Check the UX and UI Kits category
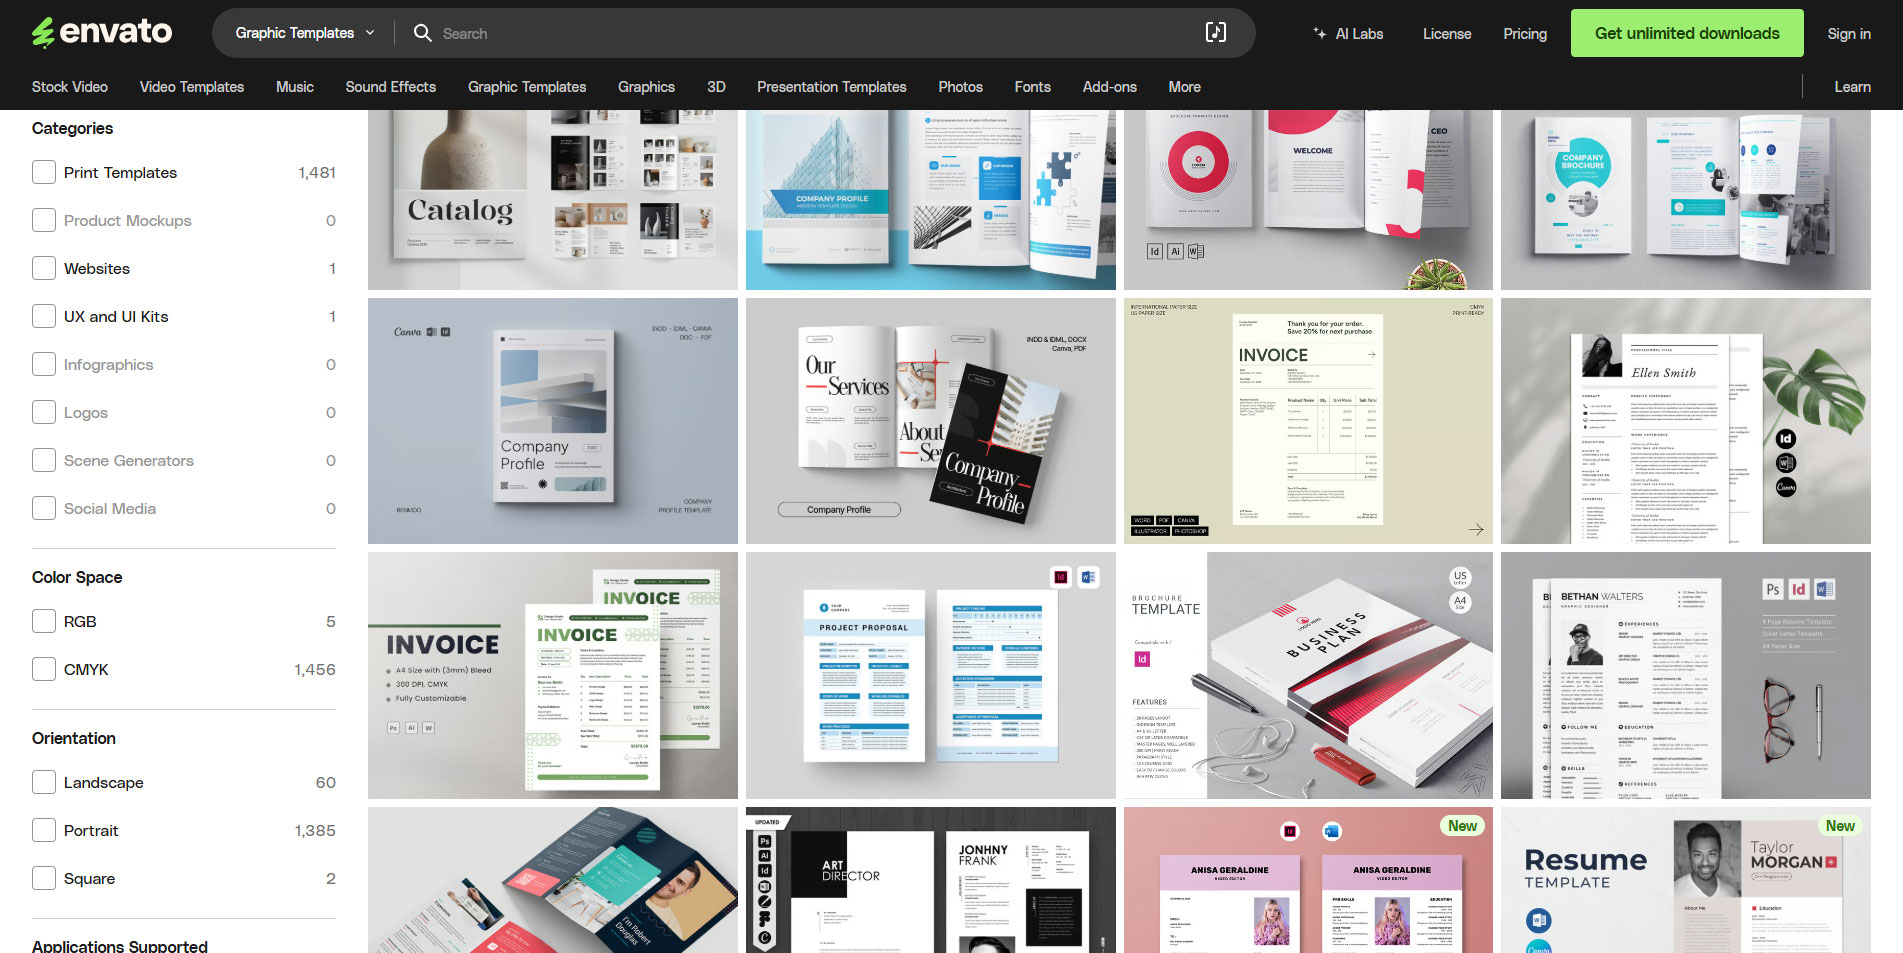This screenshot has width=1903, height=953. pyautogui.click(x=44, y=316)
